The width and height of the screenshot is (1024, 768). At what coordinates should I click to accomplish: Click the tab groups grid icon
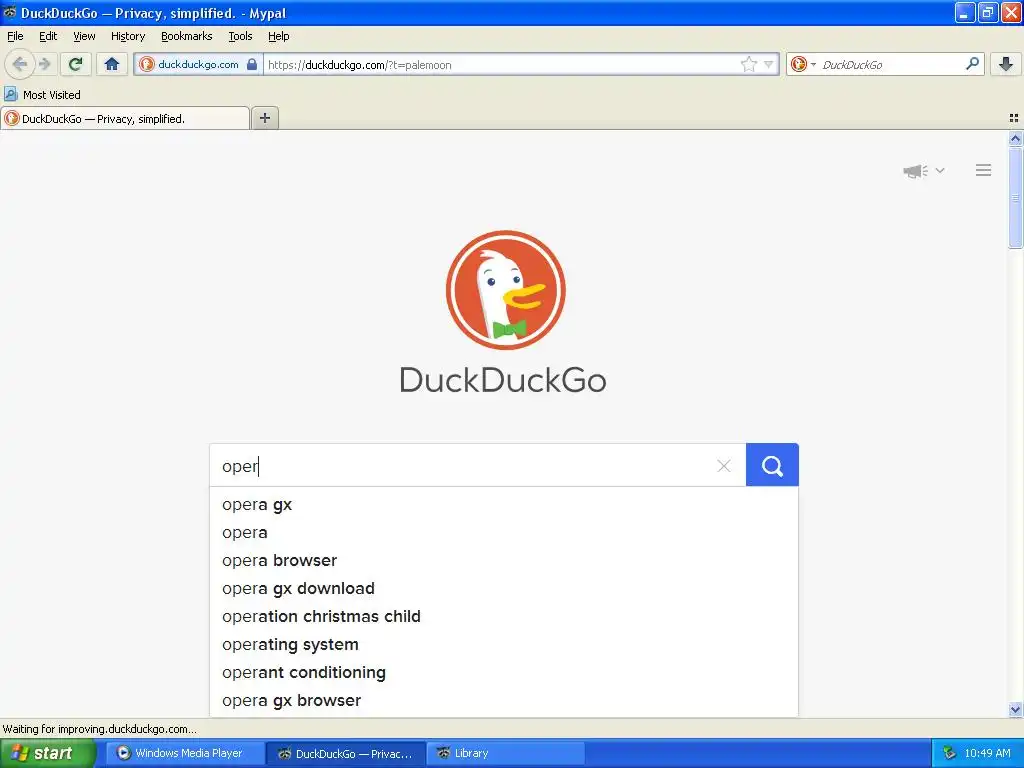click(1014, 118)
